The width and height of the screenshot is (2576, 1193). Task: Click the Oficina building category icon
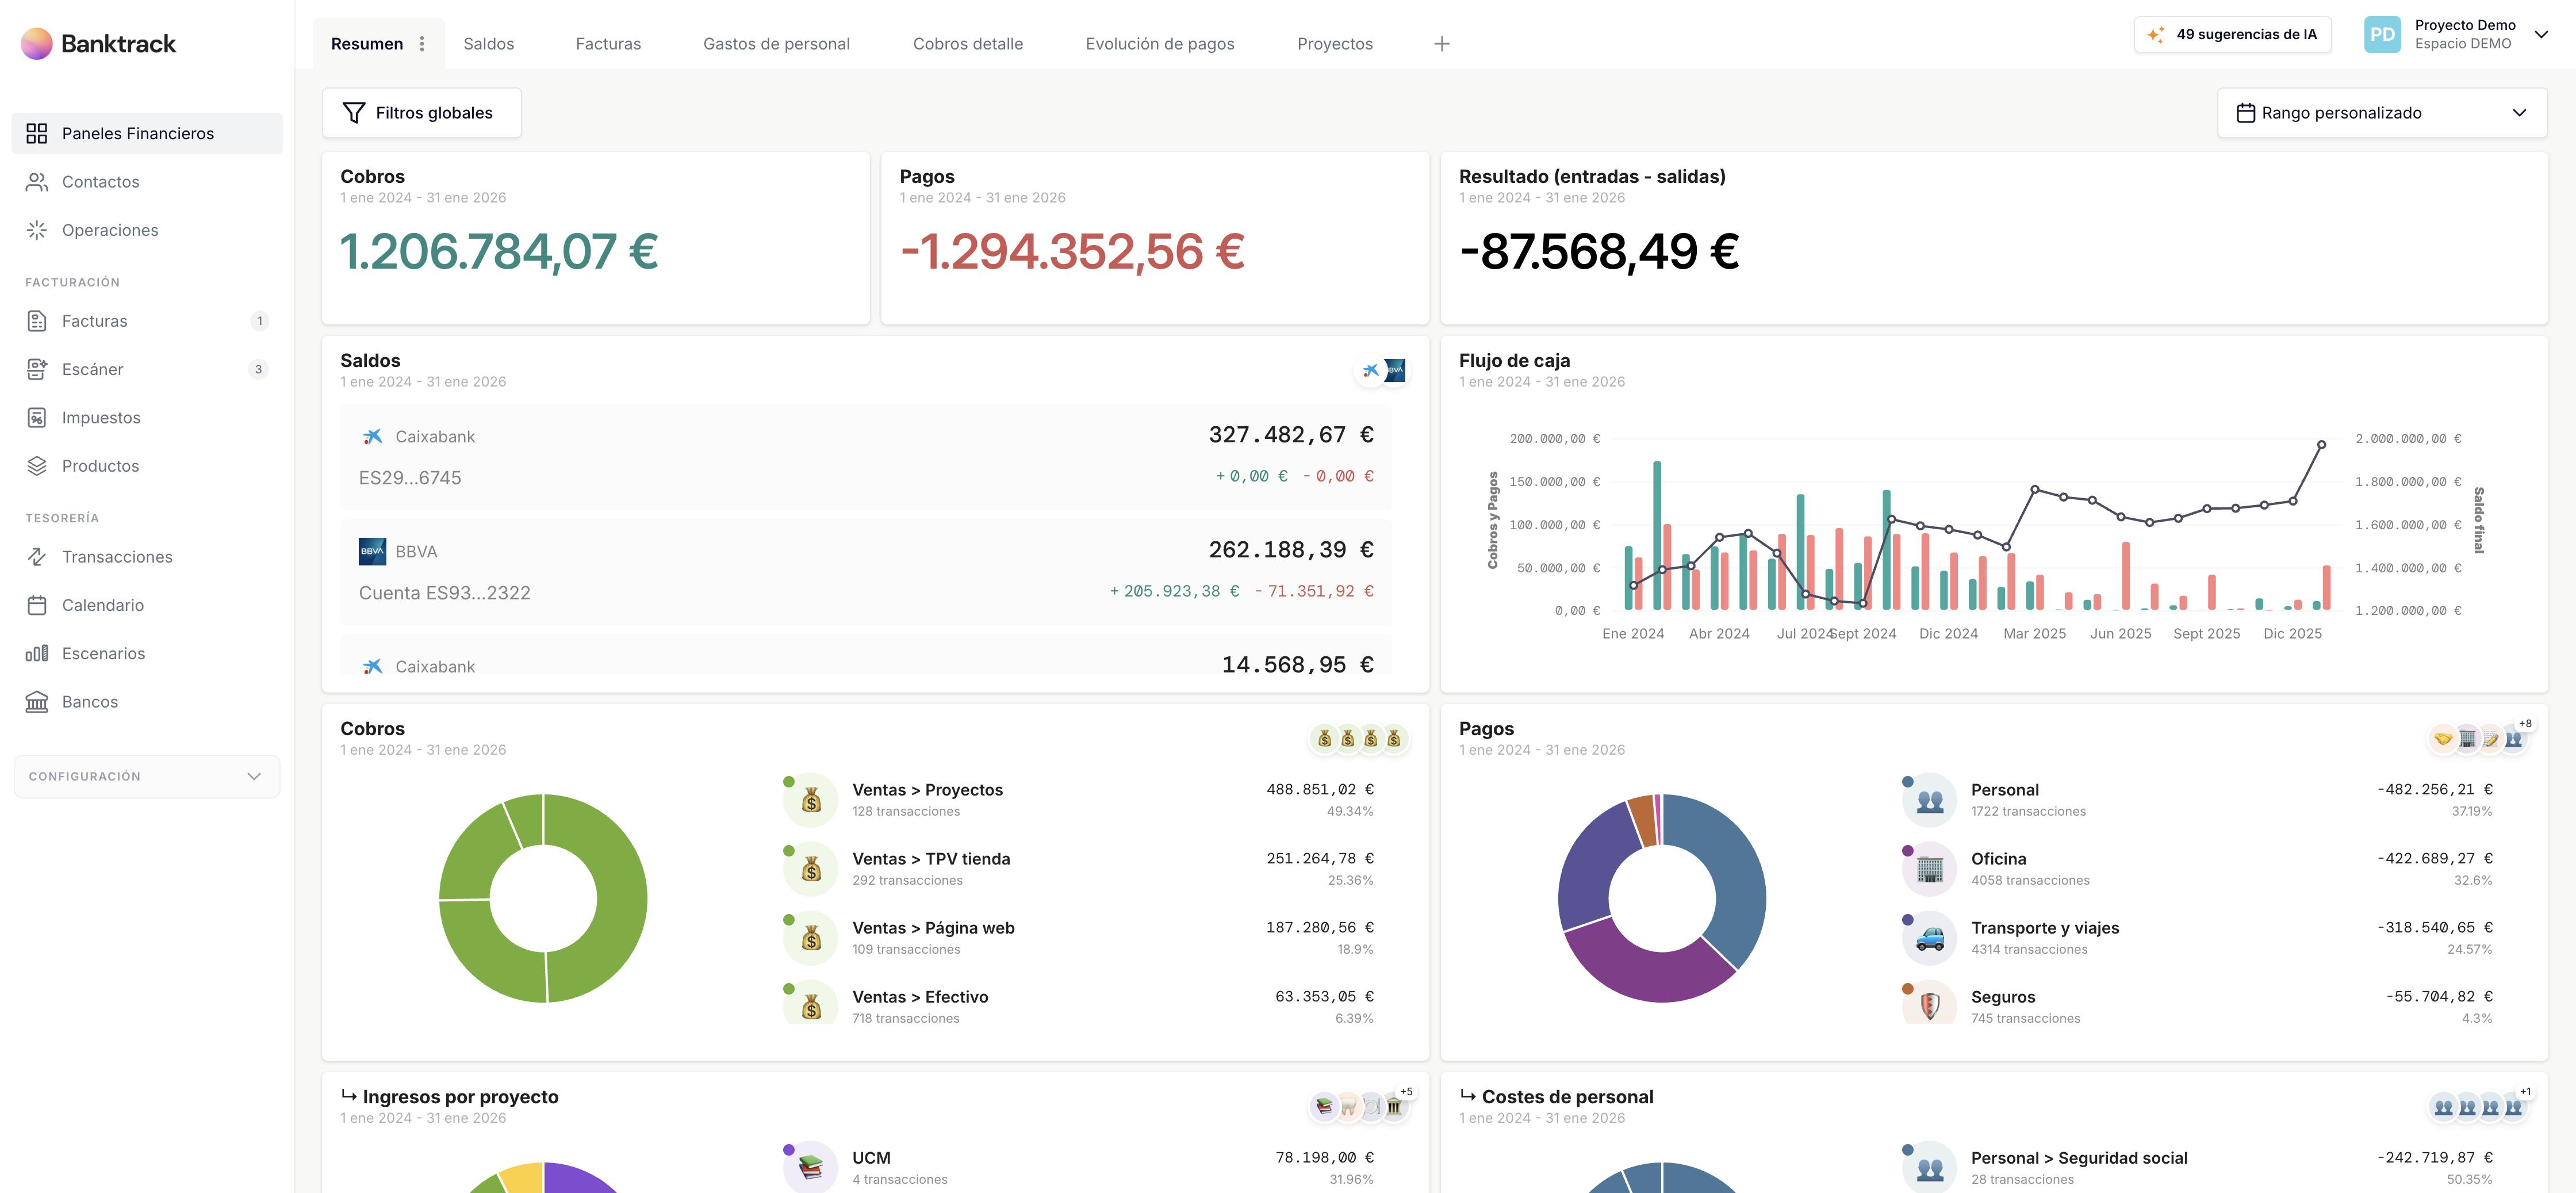(x=1929, y=869)
